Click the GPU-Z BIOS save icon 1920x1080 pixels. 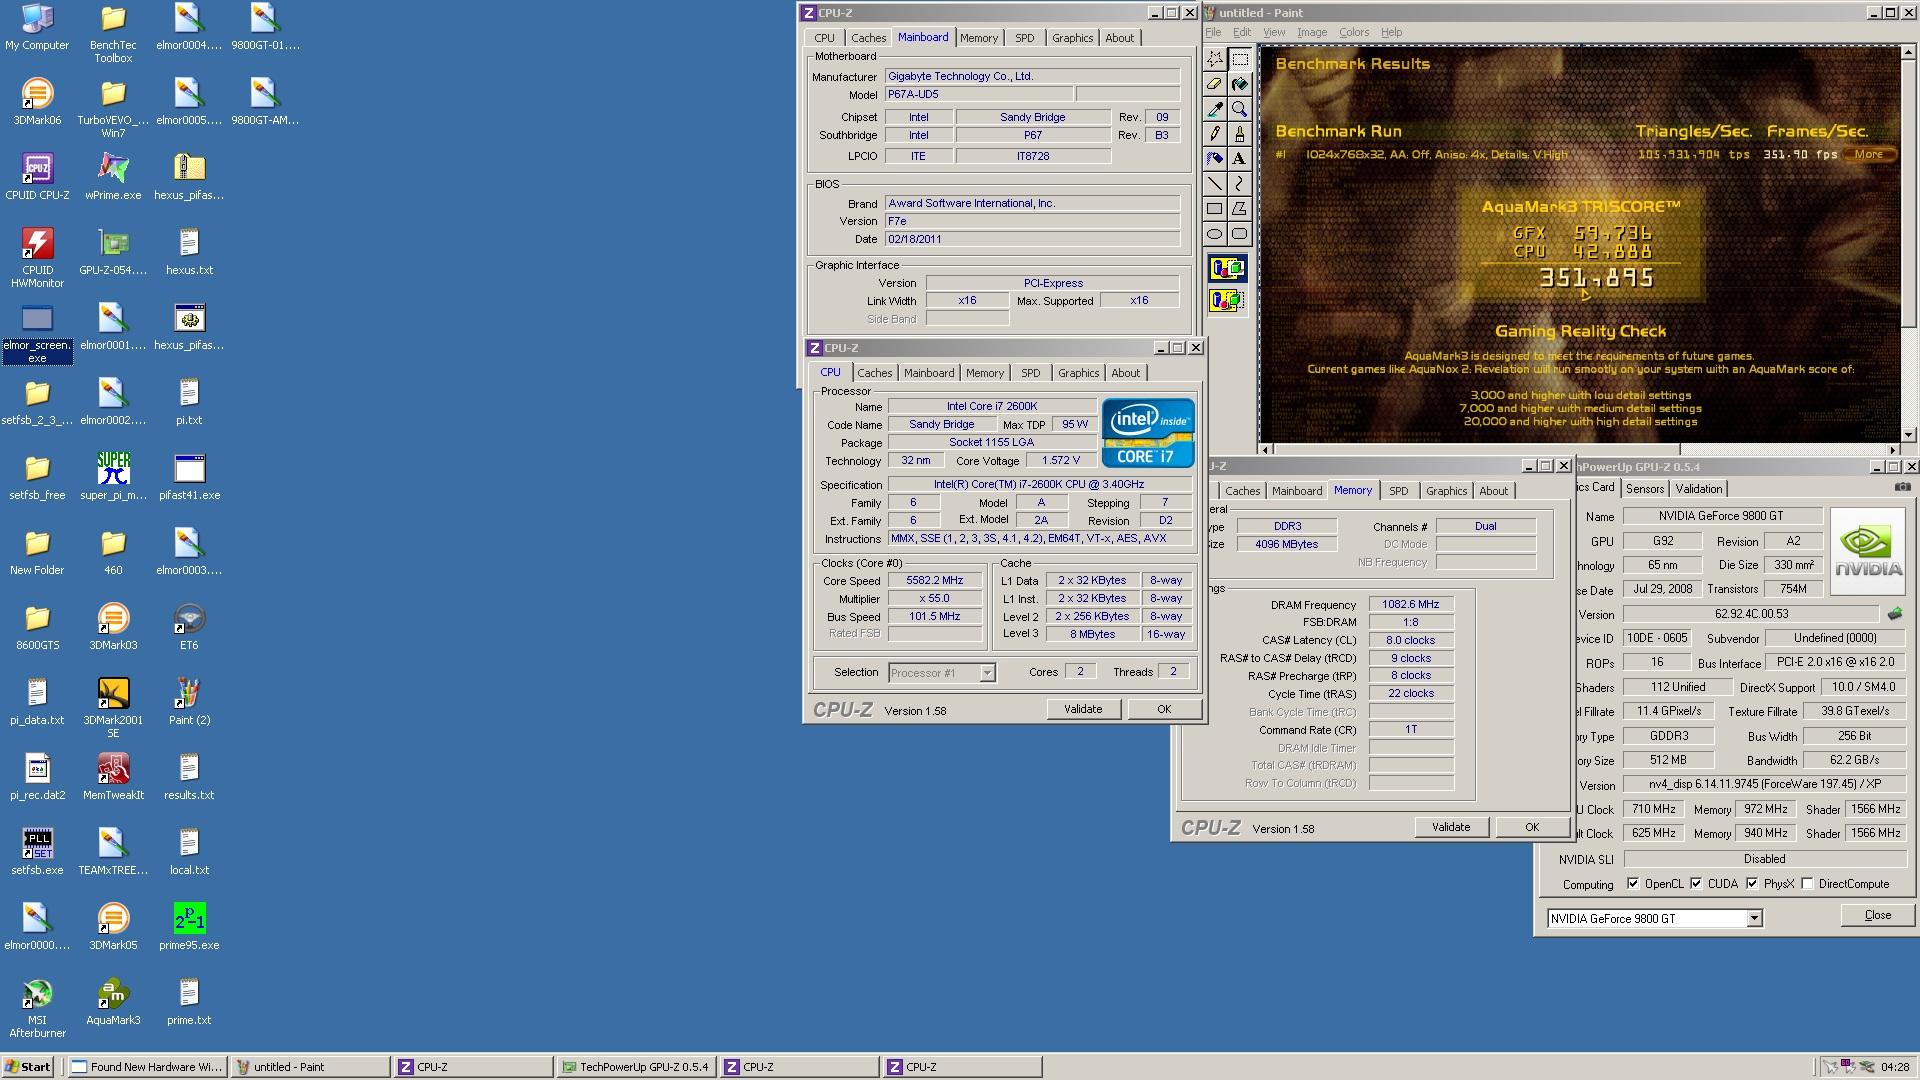(1894, 614)
